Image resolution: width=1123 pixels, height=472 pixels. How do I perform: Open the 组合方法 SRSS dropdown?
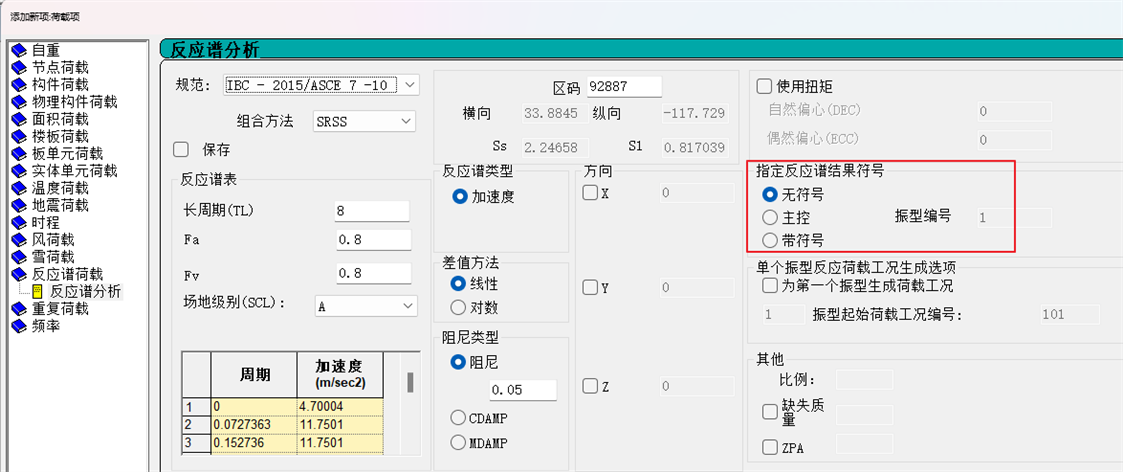coord(405,121)
